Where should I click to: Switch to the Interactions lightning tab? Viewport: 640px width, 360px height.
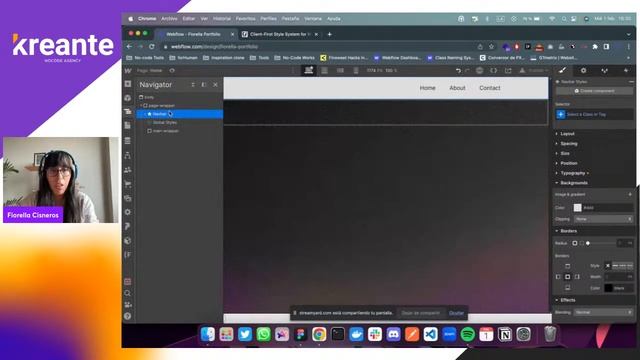(x=626, y=70)
